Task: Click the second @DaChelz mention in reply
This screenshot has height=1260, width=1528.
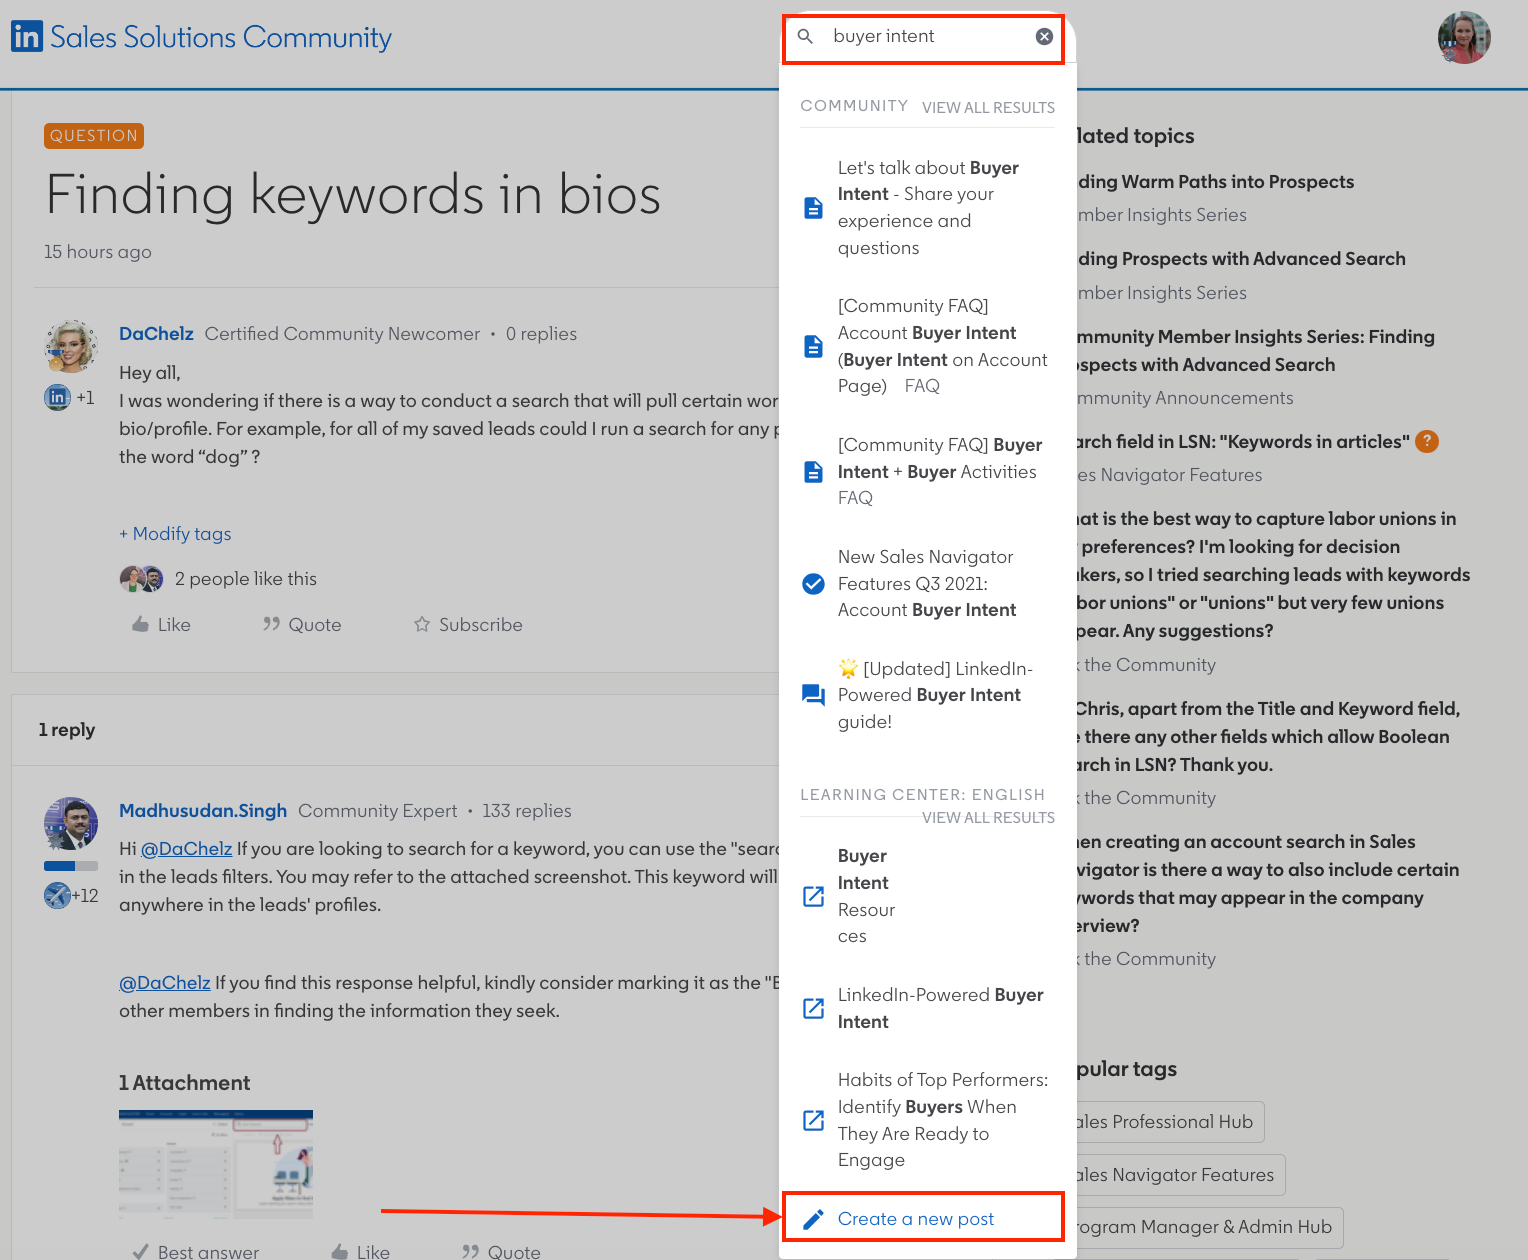Action: 165,983
